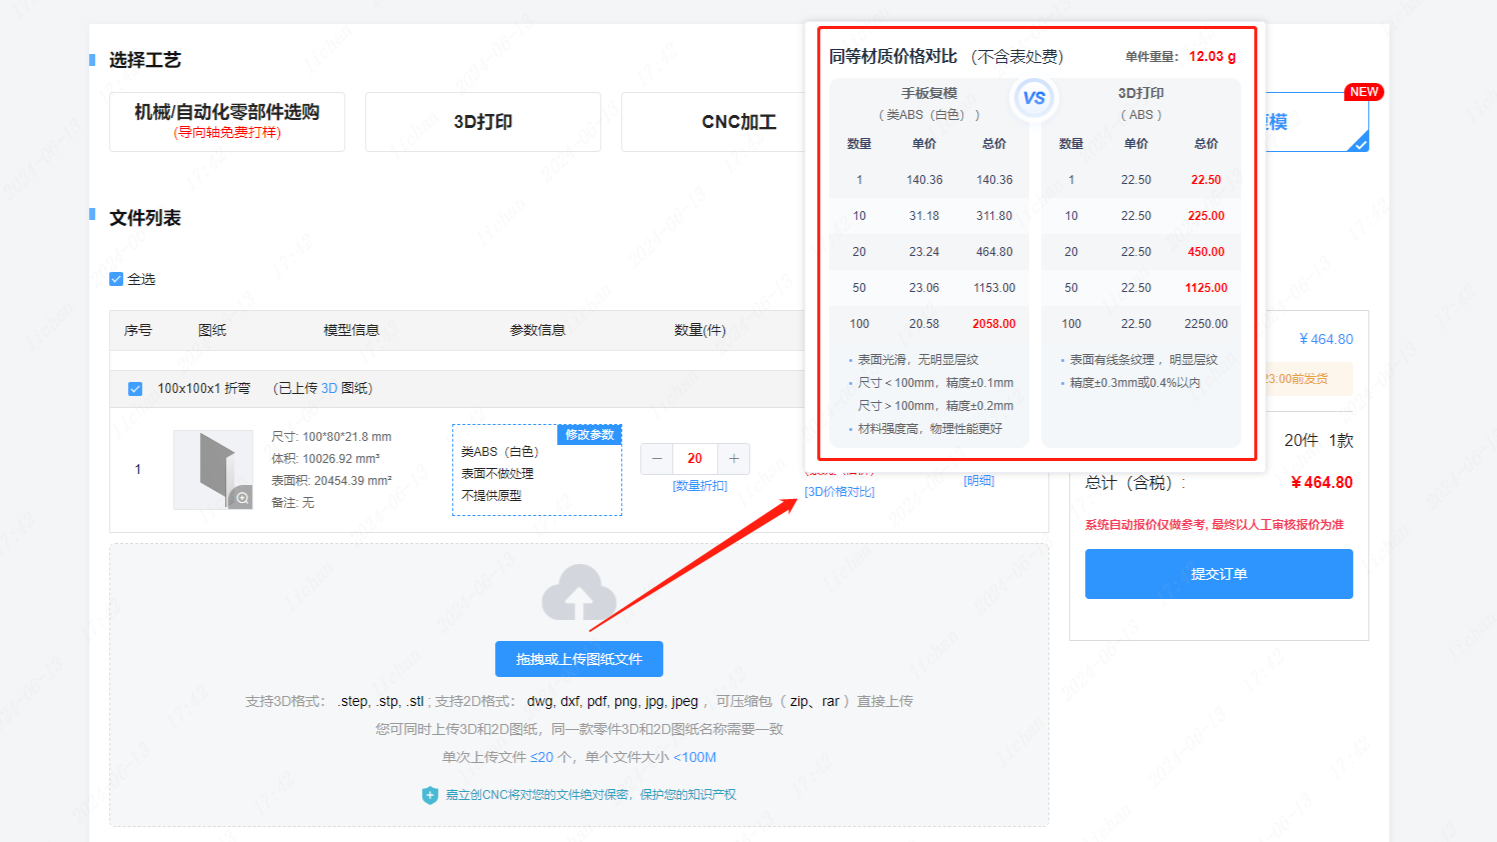Click 拖拽或上传图纸文件 upload button

coord(579,659)
